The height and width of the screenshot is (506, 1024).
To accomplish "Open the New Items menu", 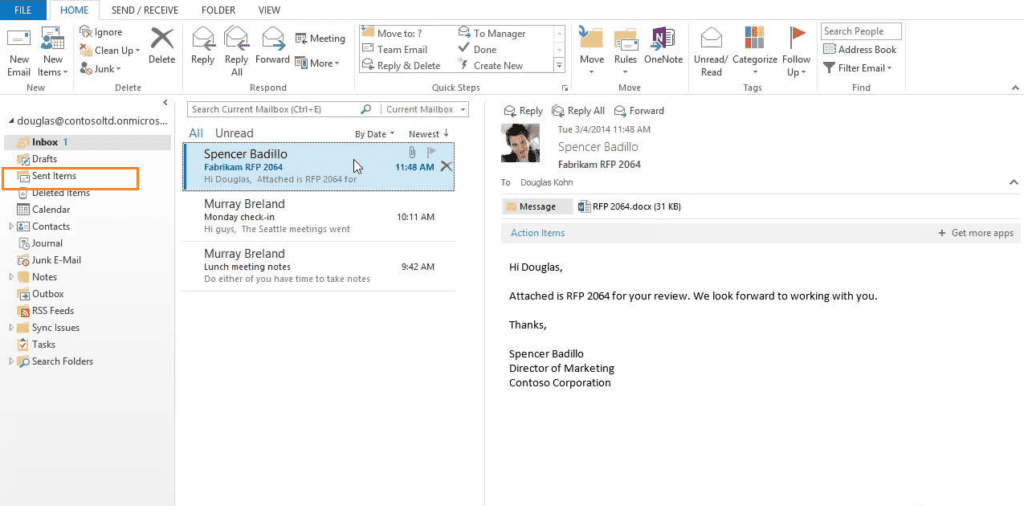I will [53, 52].
